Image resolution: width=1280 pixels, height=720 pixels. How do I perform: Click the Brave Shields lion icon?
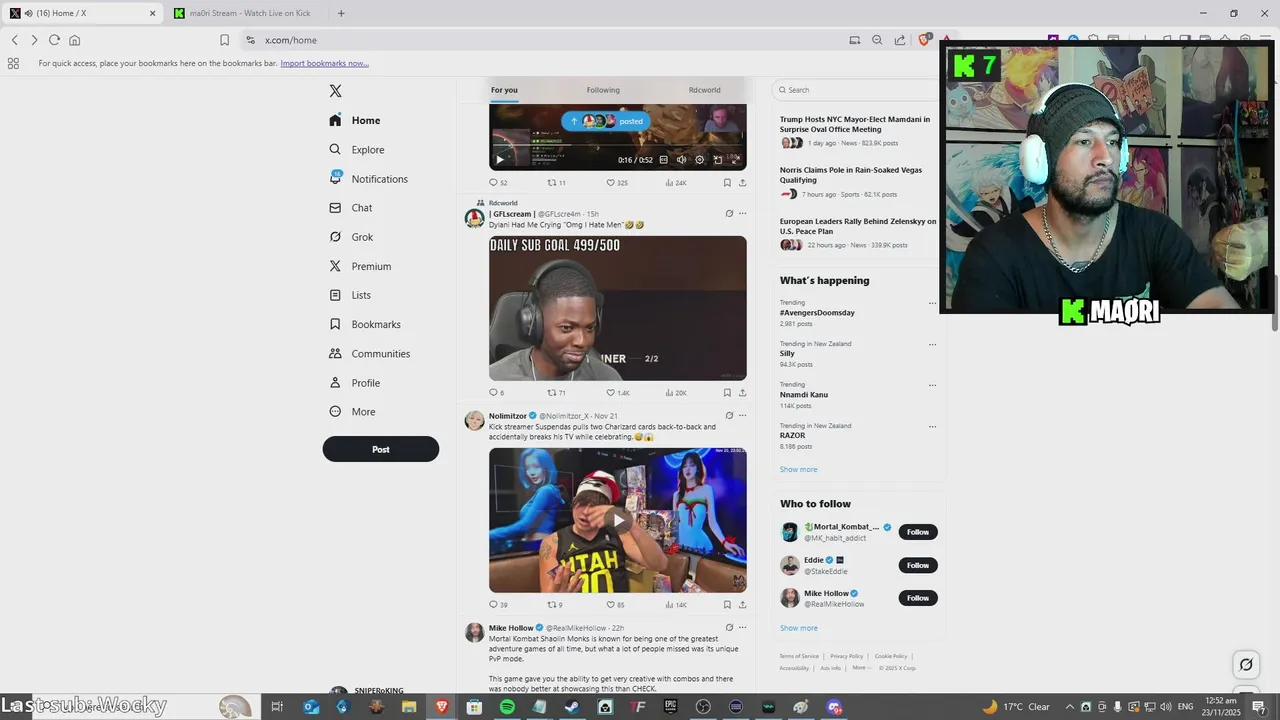[x=924, y=40]
